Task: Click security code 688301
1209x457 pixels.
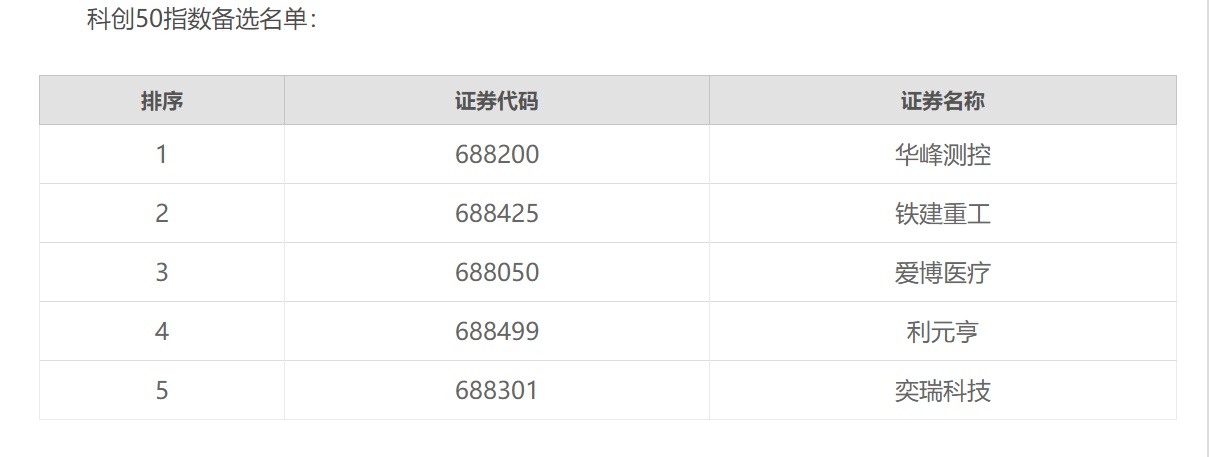Action: click(x=496, y=390)
